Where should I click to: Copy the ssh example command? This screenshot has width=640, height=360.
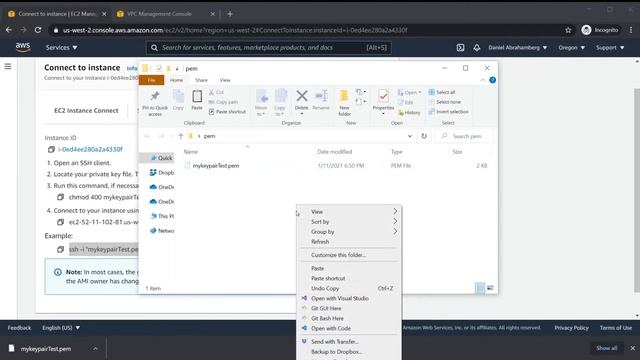(x=60, y=249)
